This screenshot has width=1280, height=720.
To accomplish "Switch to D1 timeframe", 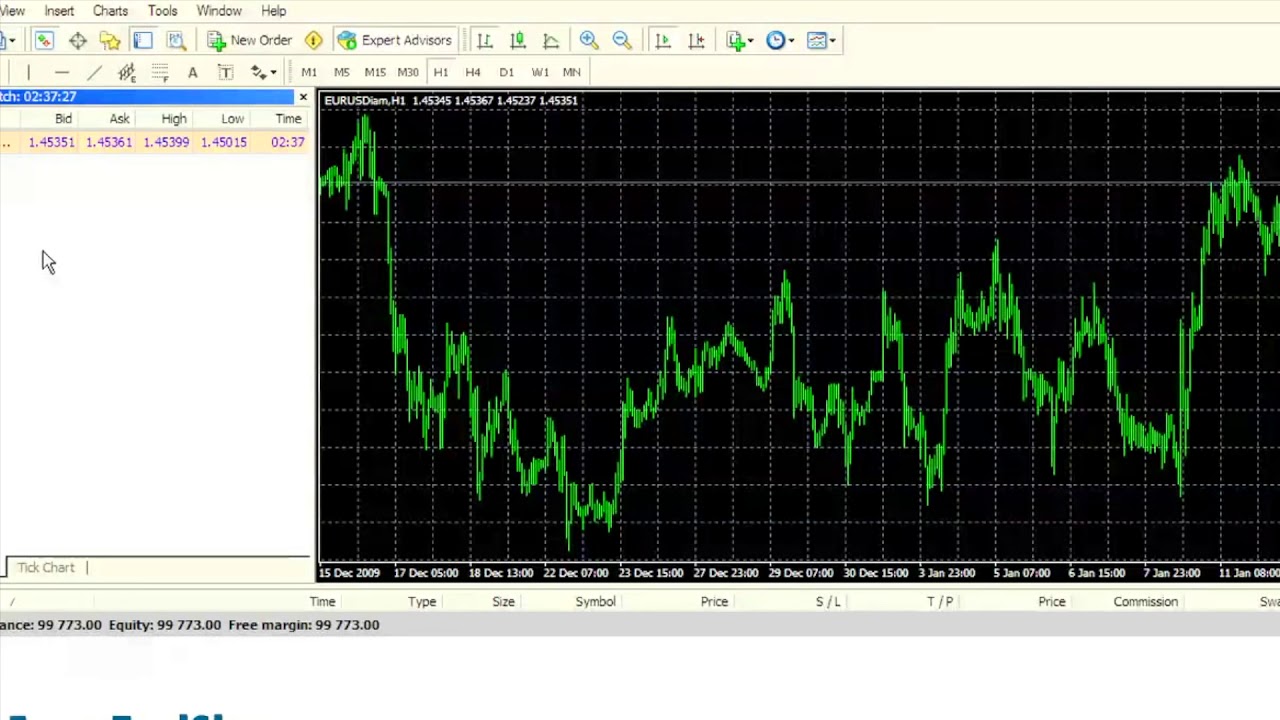I will (x=506, y=72).
